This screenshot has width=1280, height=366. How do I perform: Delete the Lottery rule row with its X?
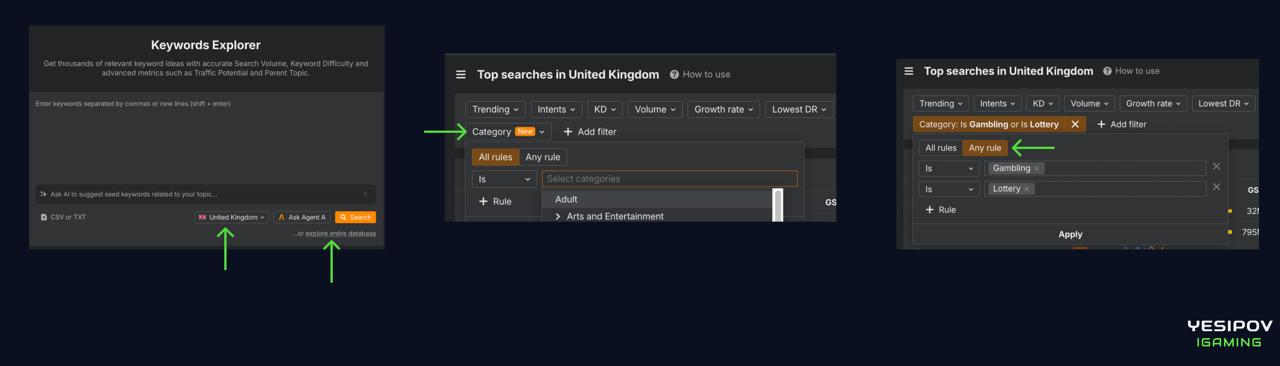point(1216,187)
